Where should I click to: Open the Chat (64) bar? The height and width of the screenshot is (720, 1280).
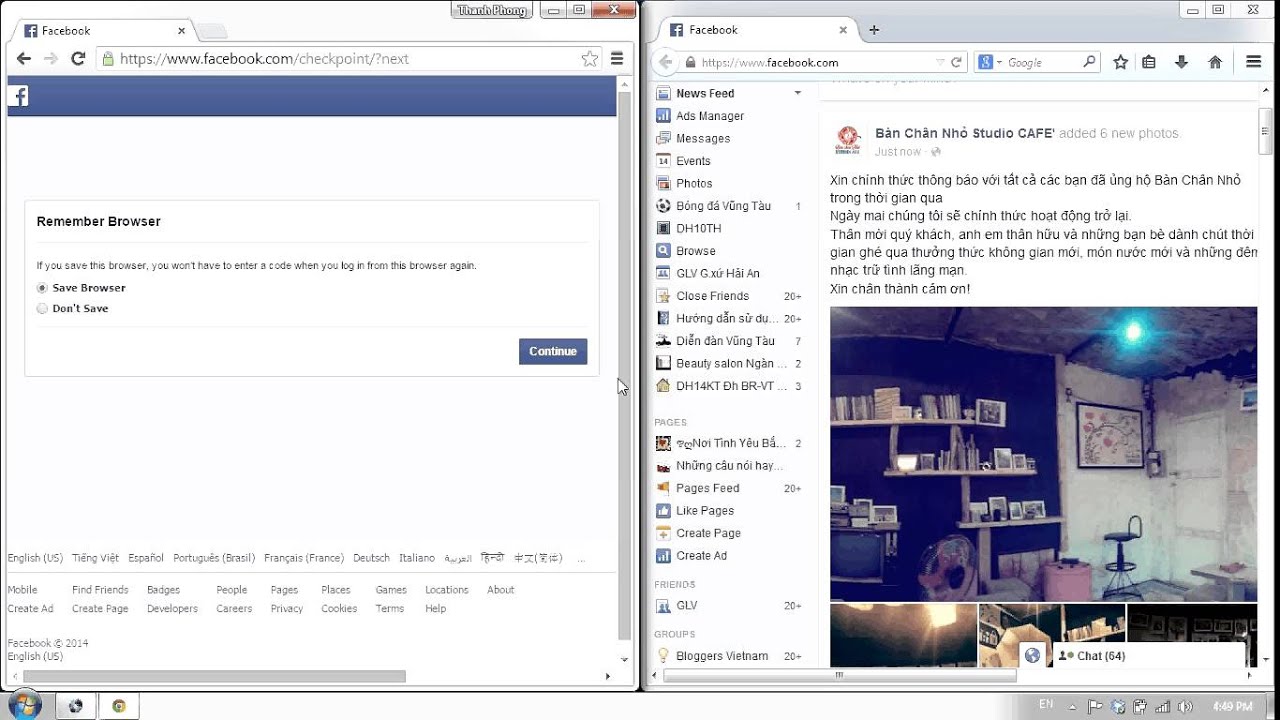pyautogui.click(x=1147, y=656)
